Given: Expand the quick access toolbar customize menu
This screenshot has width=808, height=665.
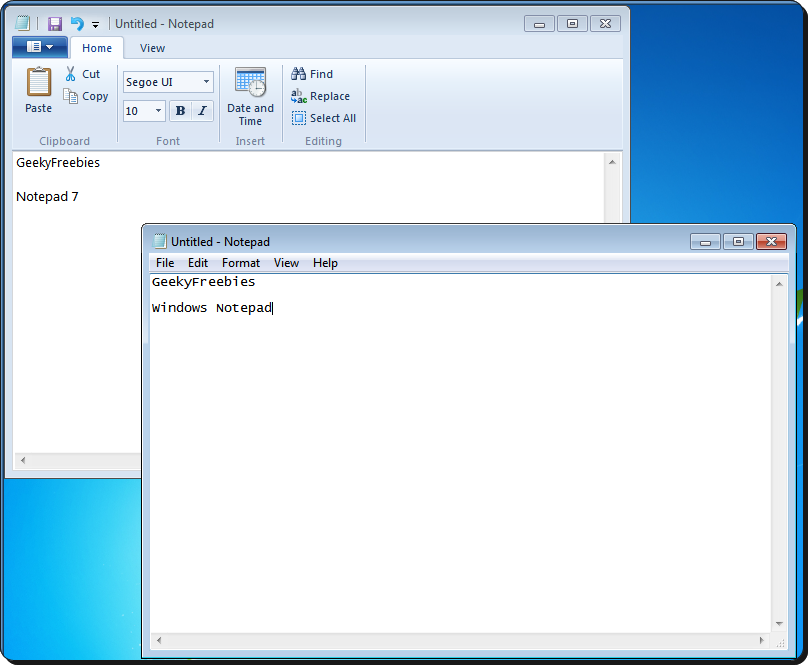Looking at the screenshot, I should coord(95,23).
